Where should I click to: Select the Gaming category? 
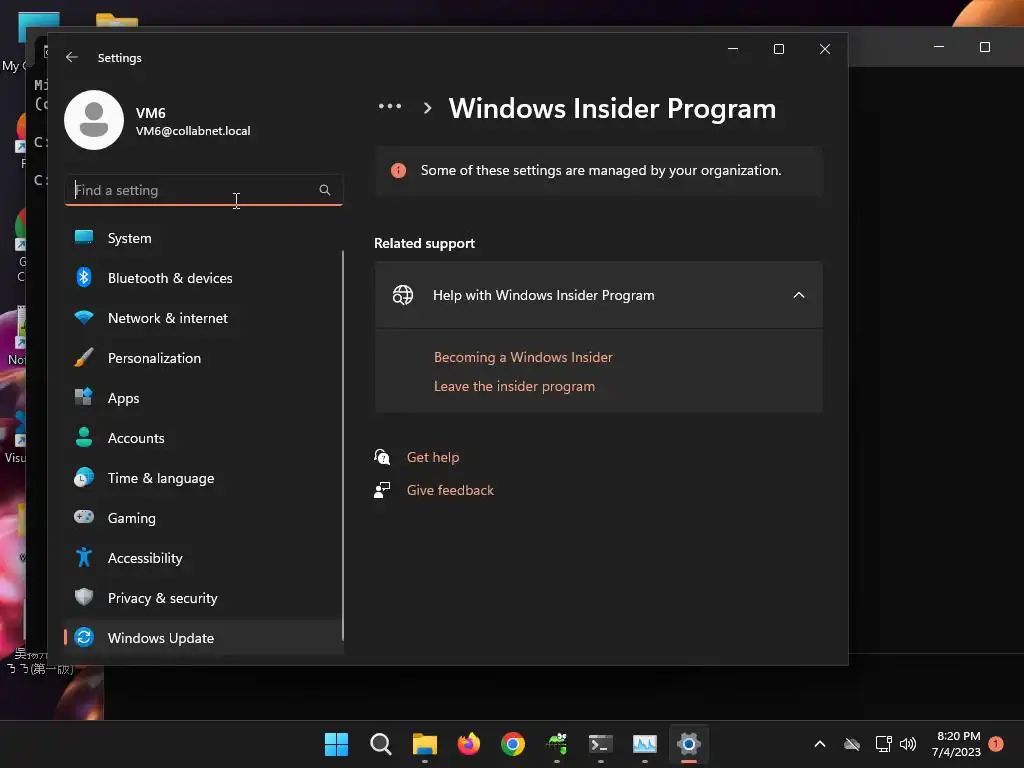204,518
